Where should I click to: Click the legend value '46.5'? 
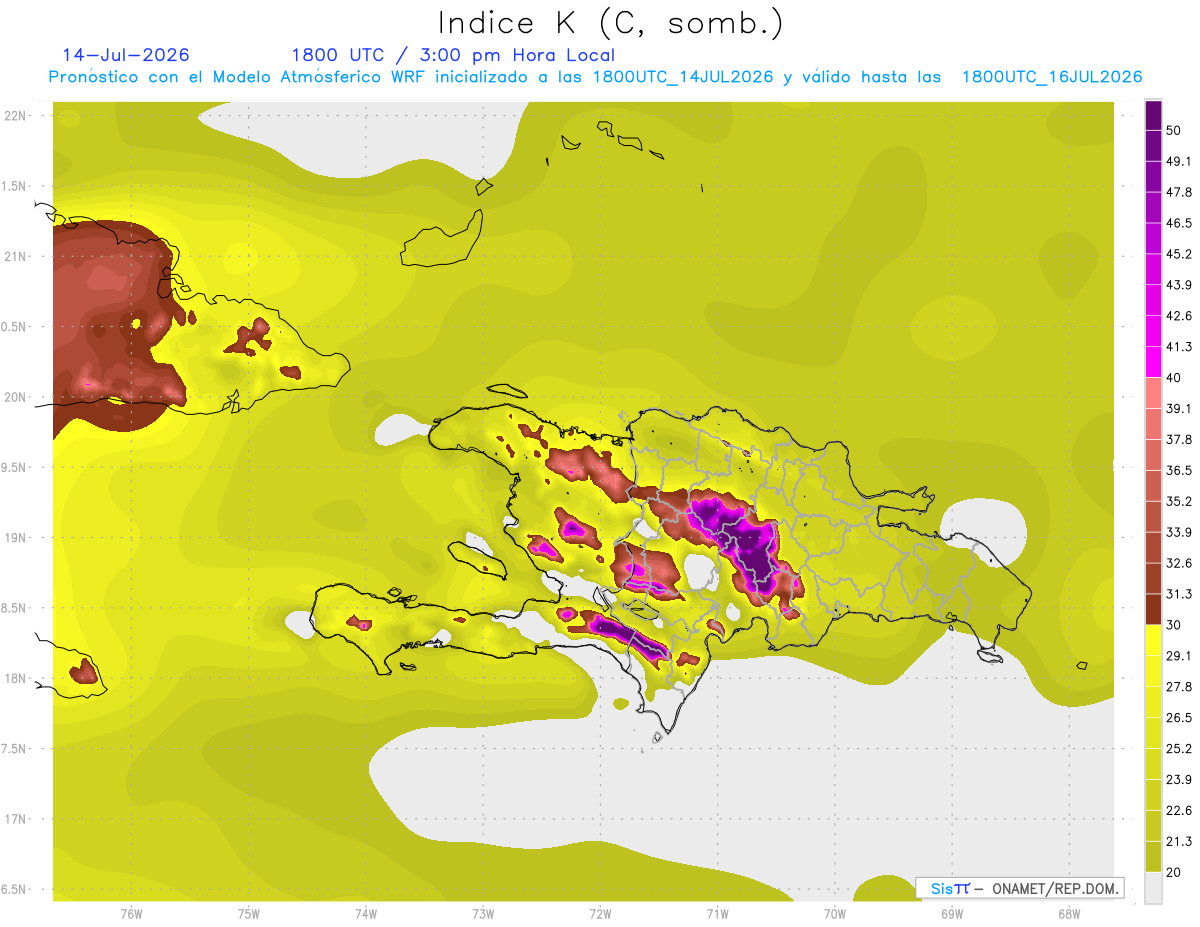(1180, 223)
